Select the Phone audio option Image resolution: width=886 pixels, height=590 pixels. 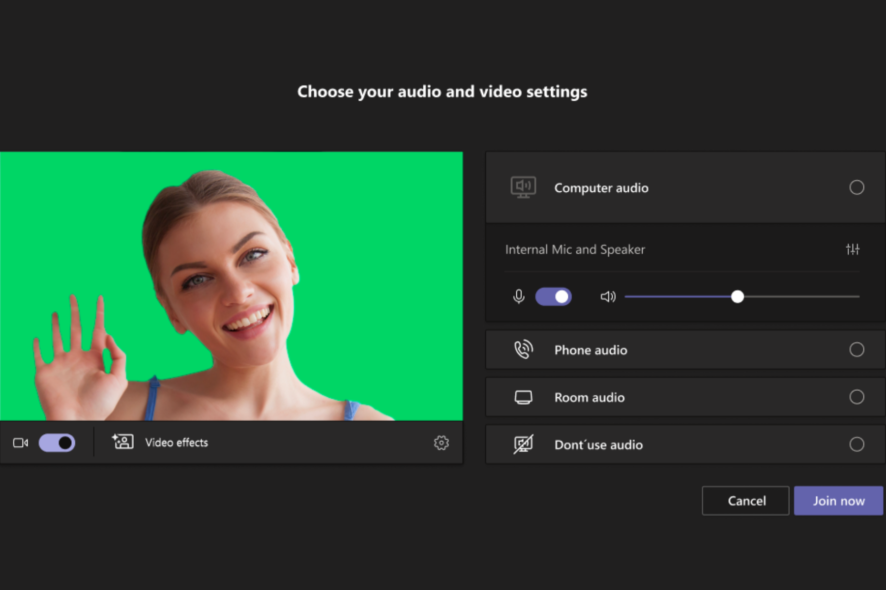click(856, 349)
